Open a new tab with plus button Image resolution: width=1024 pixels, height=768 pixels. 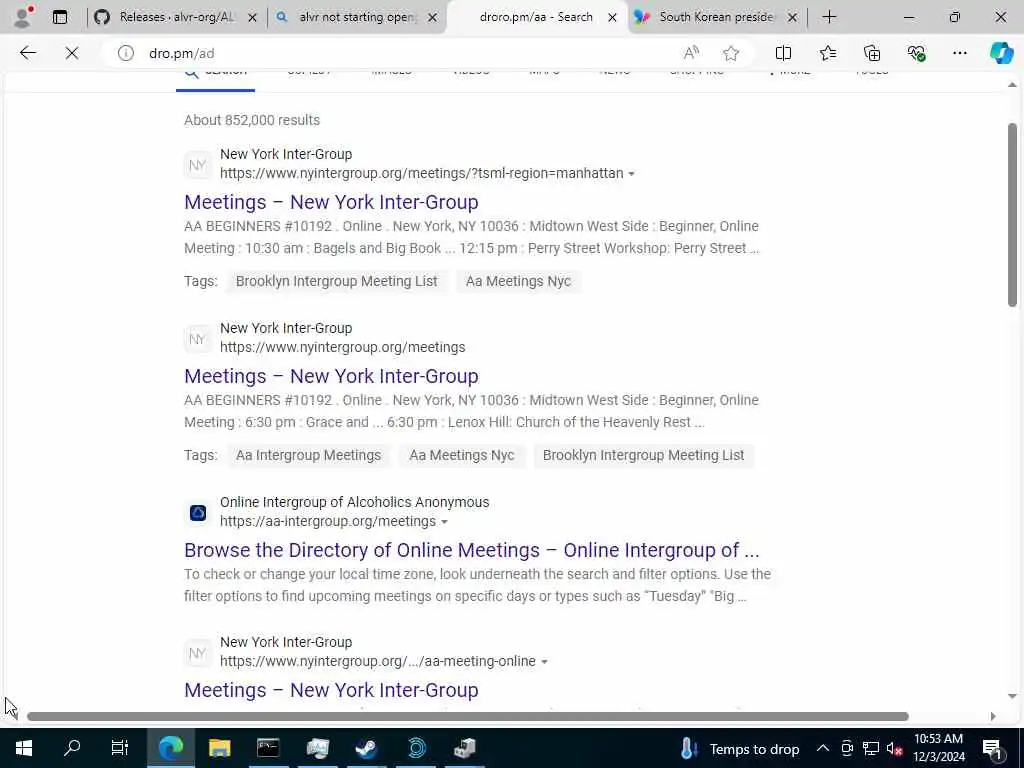click(x=829, y=17)
